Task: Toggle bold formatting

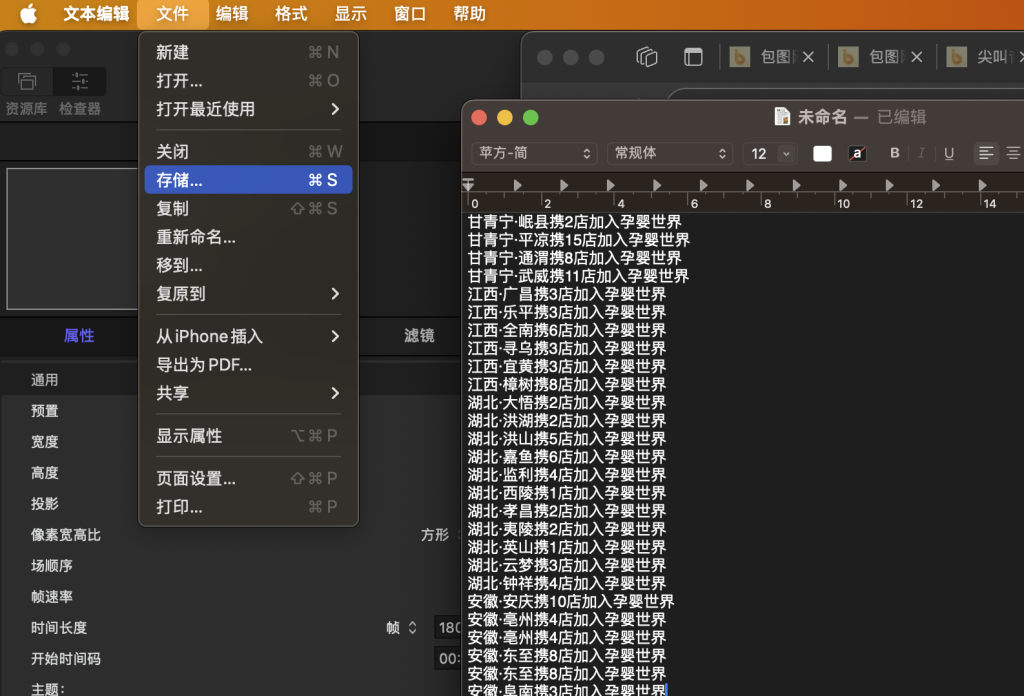Action: click(x=895, y=153)
